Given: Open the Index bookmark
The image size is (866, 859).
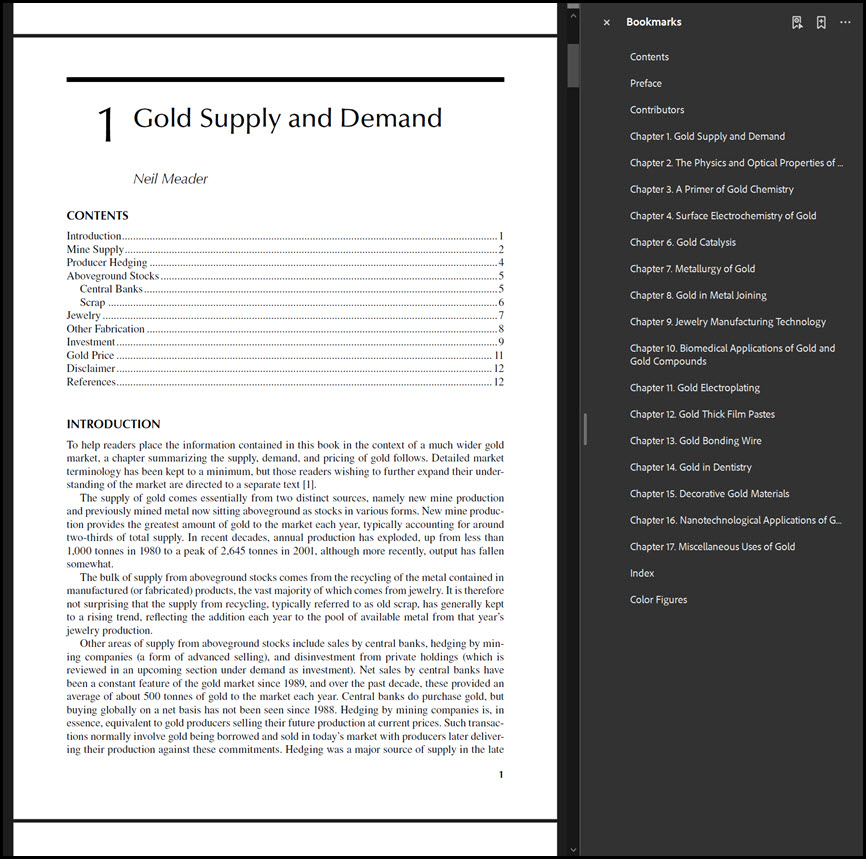Looking at the screenshot, I should (642, 573).
